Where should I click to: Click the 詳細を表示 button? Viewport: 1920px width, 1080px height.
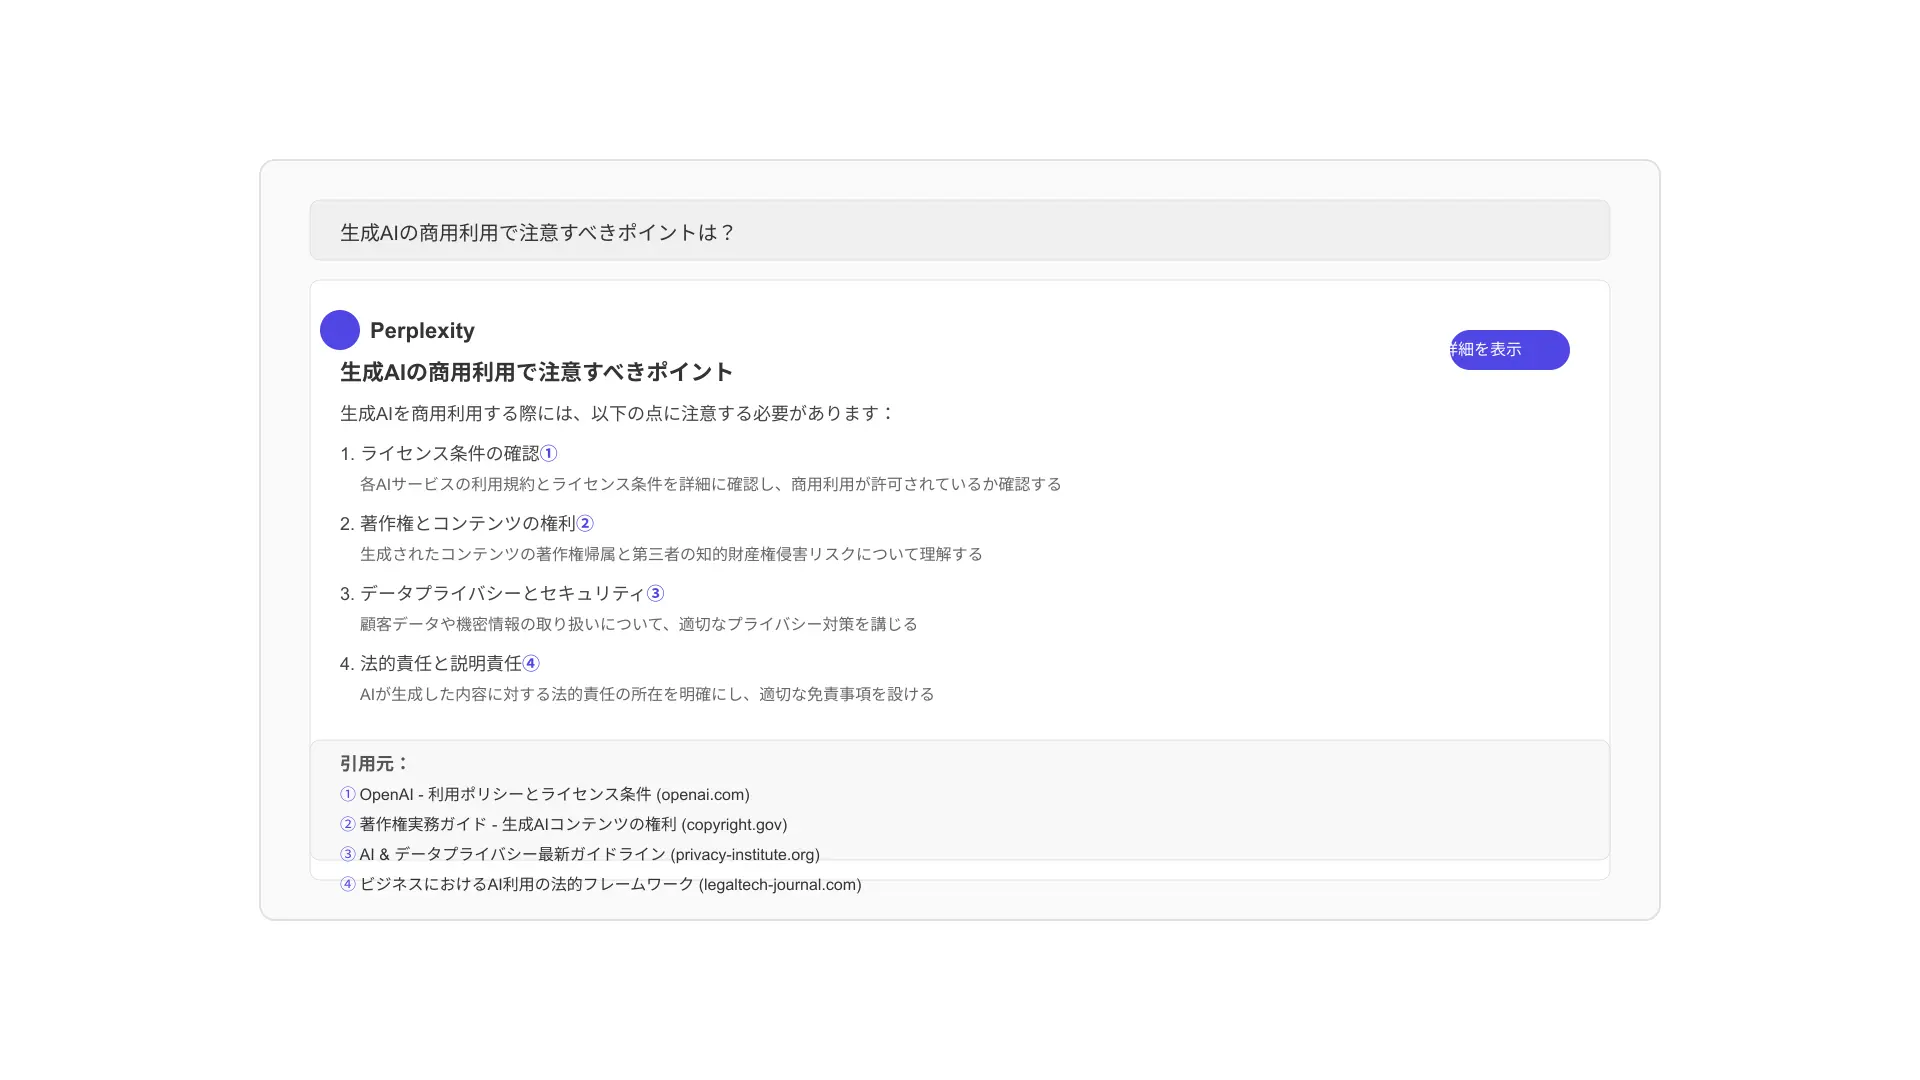pos(1509,350)
